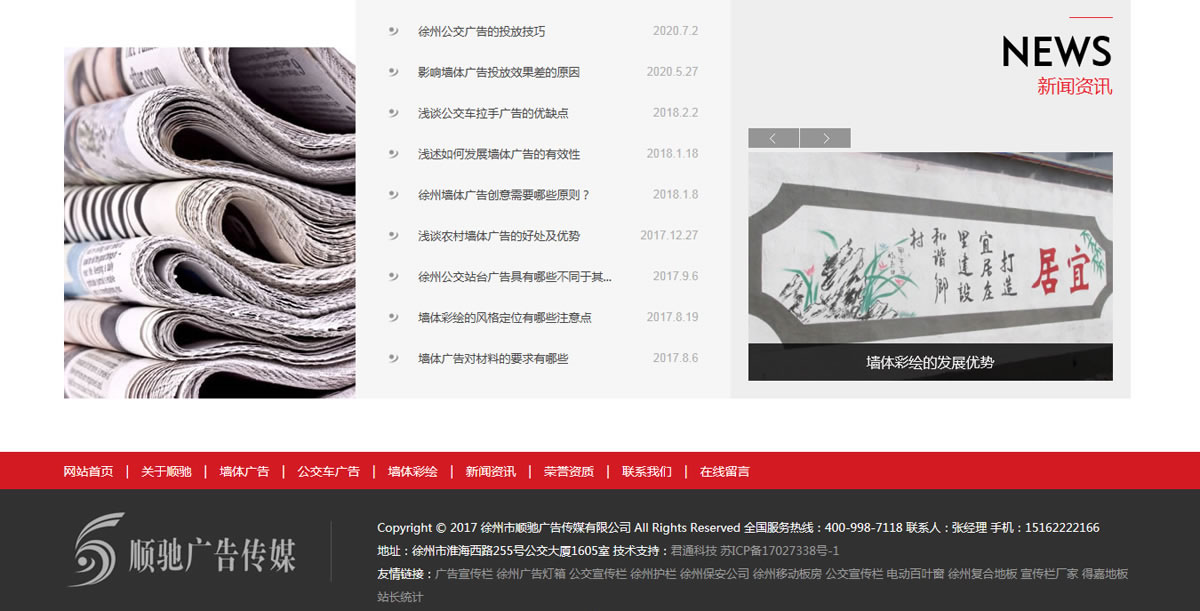Click bullet icon beside 影响墙体广告投放效果差的原因
The width and height of the screenshot is (1200, 611).
[x=394, y=72]
